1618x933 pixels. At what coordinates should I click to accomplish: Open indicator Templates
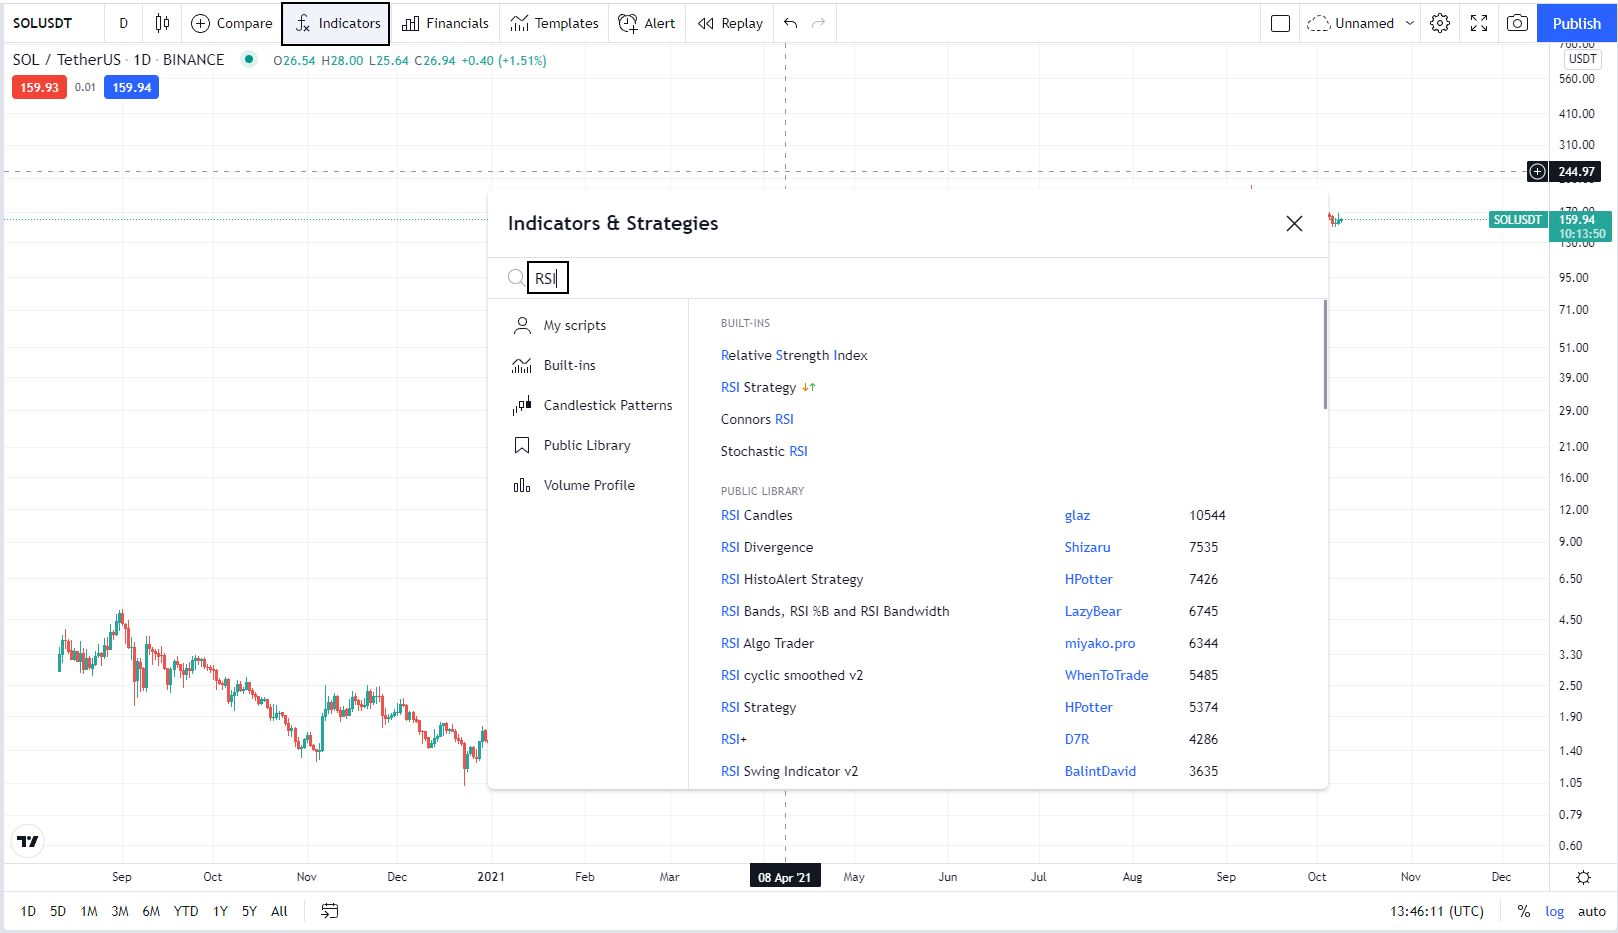554,23
